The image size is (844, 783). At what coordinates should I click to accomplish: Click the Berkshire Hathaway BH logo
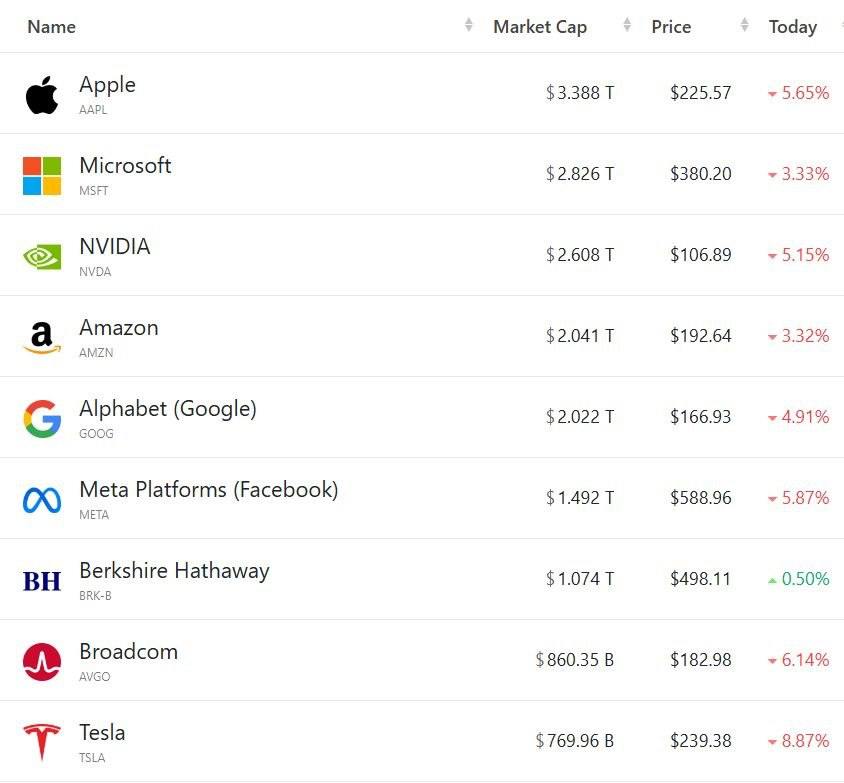[x=42, y=580]
